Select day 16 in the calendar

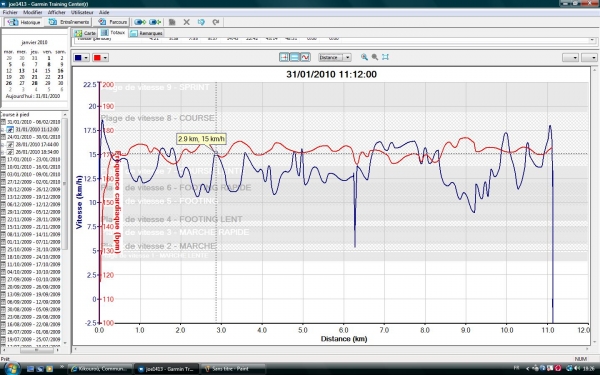coord(60,71)
